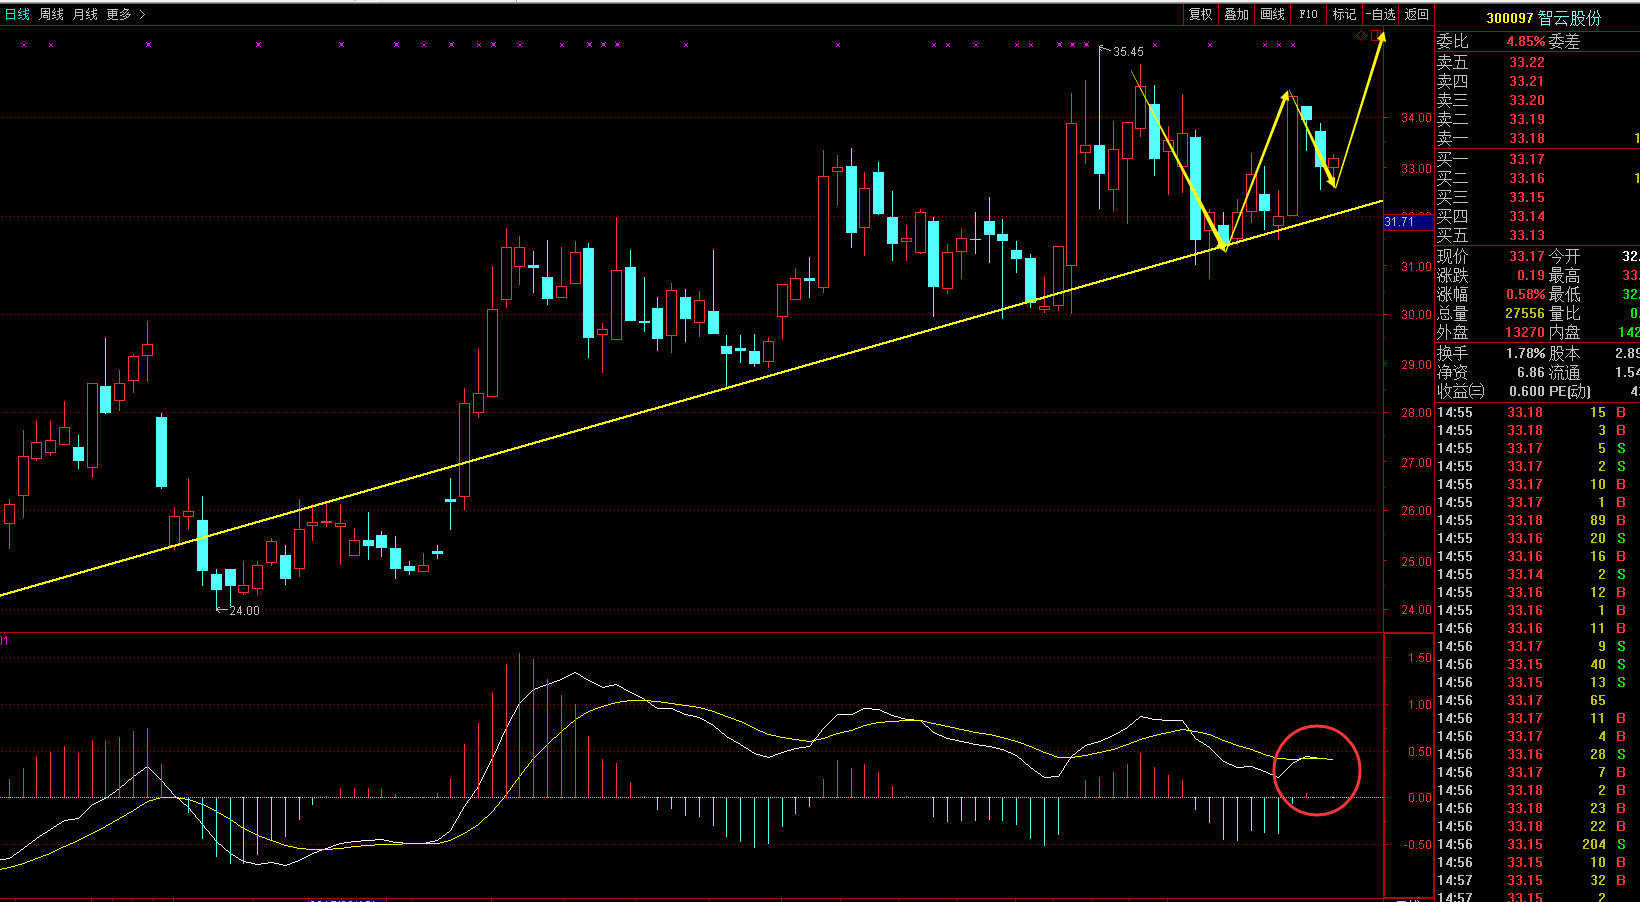Switch to the 月线 monthly chart tab

[x=85, y=14]
